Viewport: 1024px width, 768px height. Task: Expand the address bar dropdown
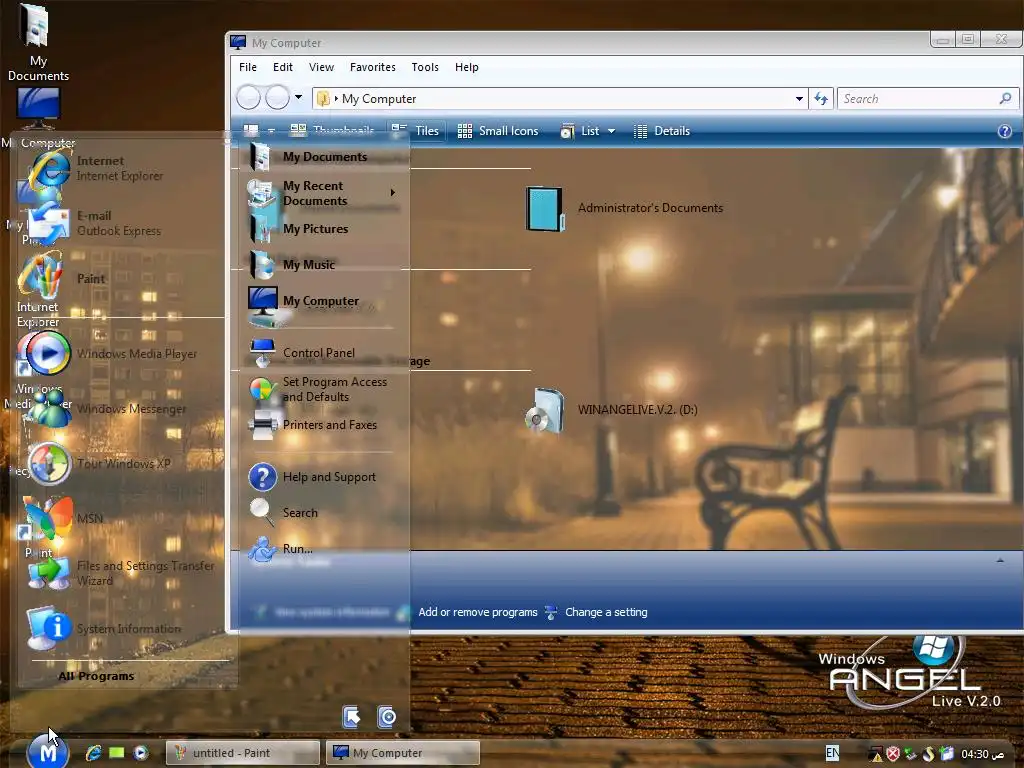799,99
